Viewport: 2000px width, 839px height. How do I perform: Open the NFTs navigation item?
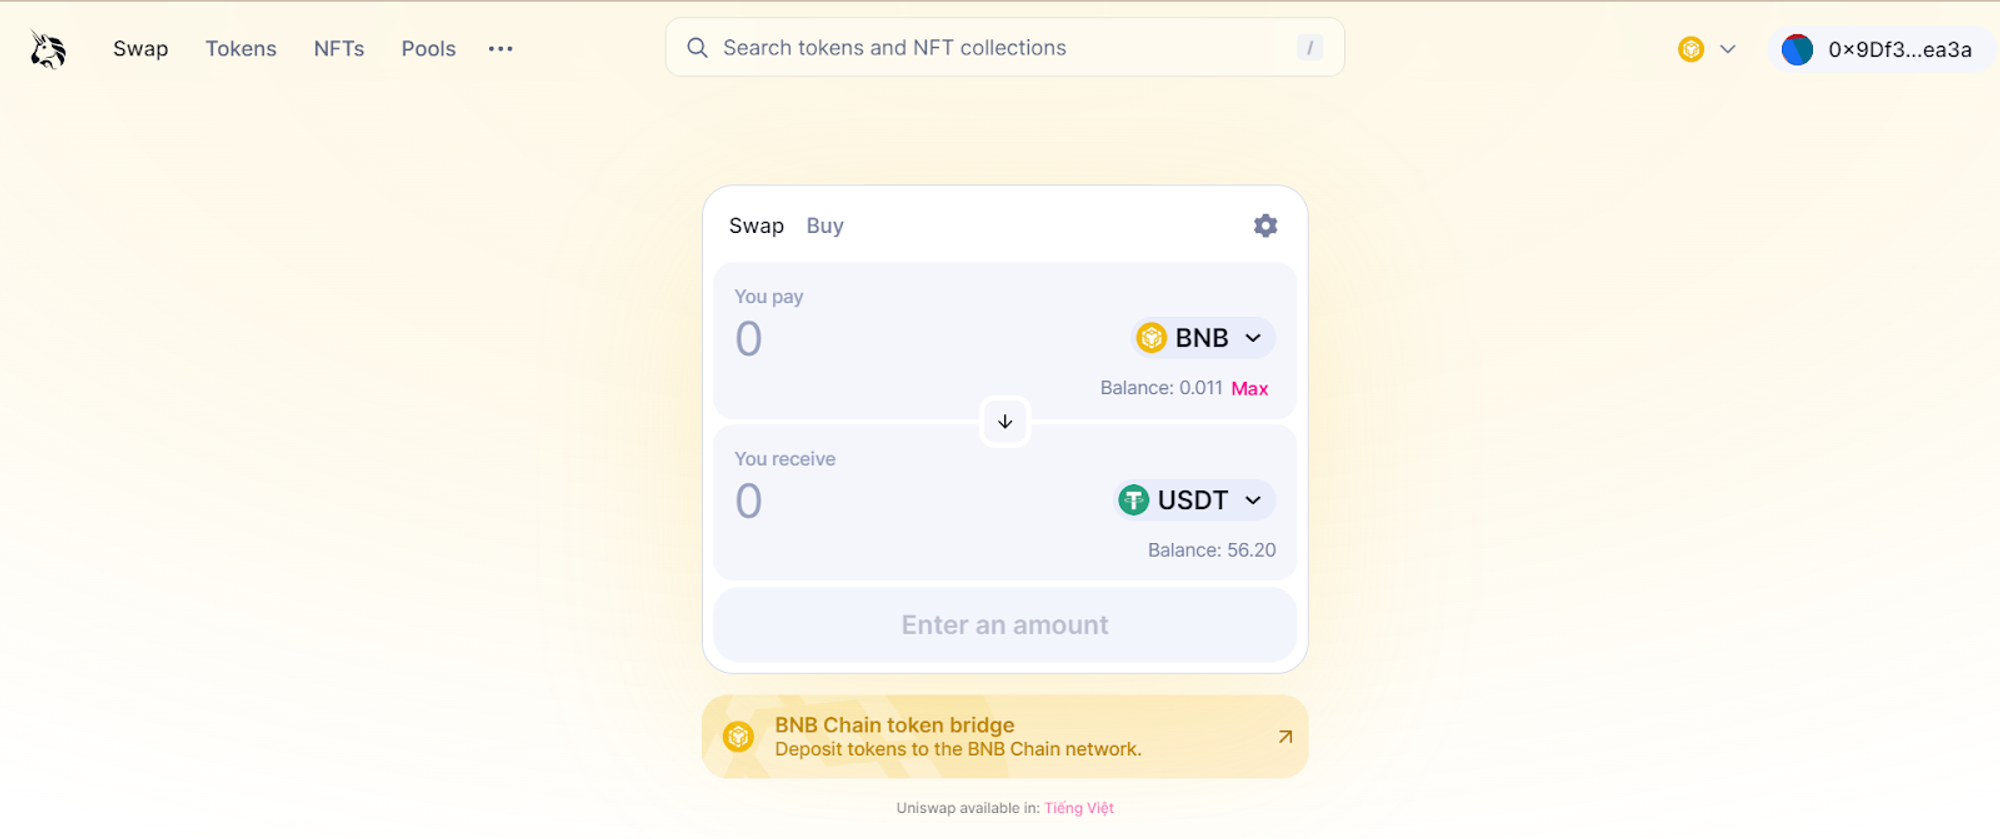click(x=339, y=49)
